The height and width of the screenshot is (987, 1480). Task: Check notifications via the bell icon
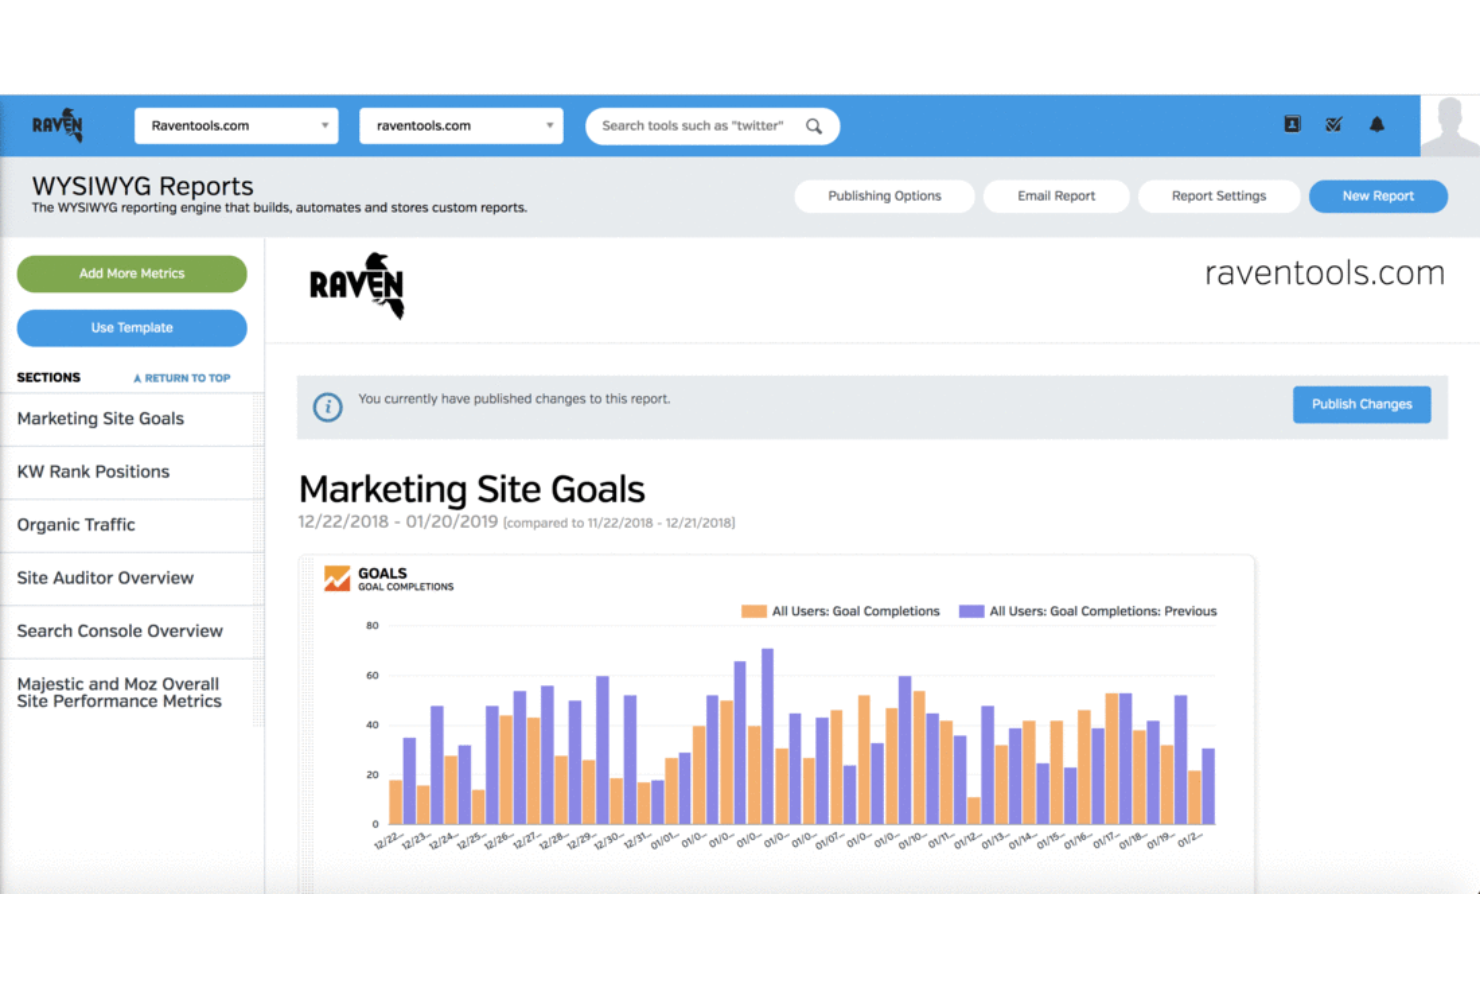[1377, 124]
